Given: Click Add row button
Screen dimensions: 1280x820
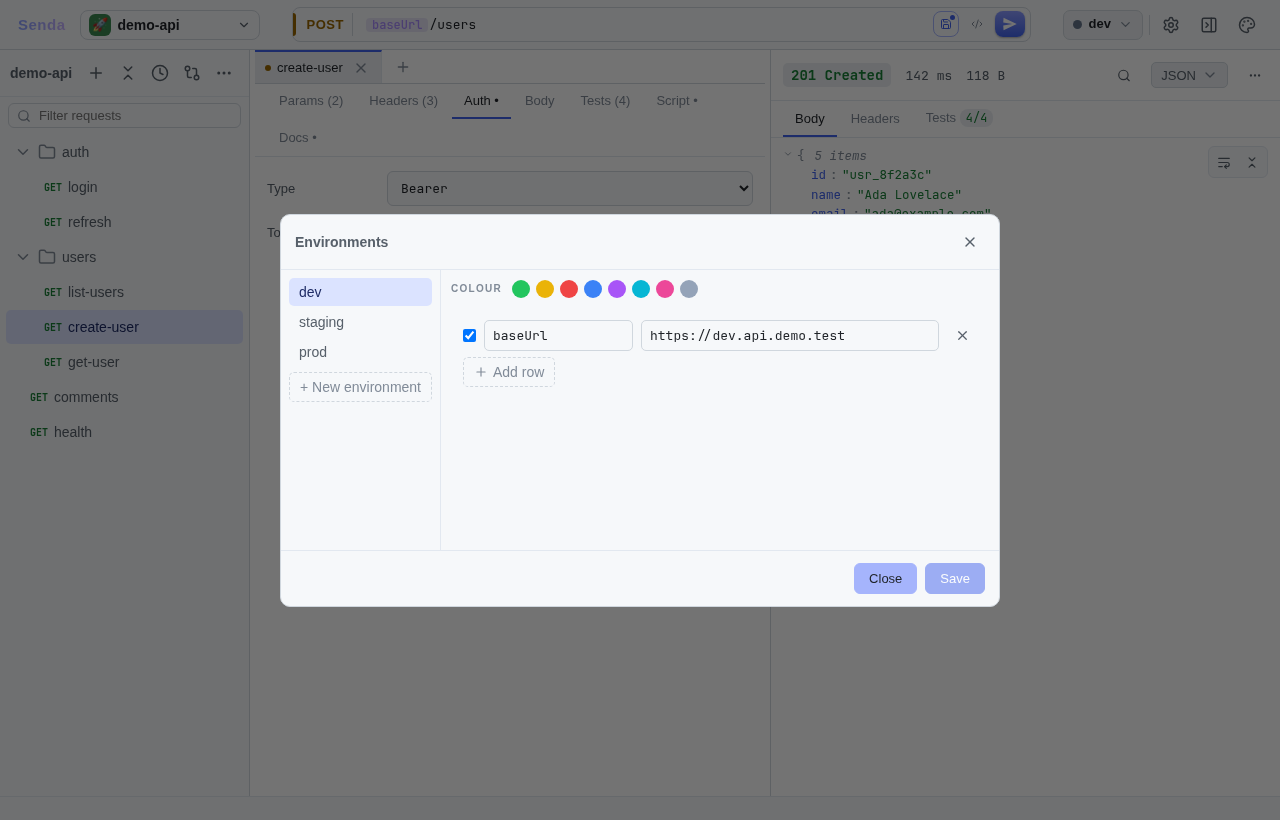Looking at the screenshot, I should point(509,372).
